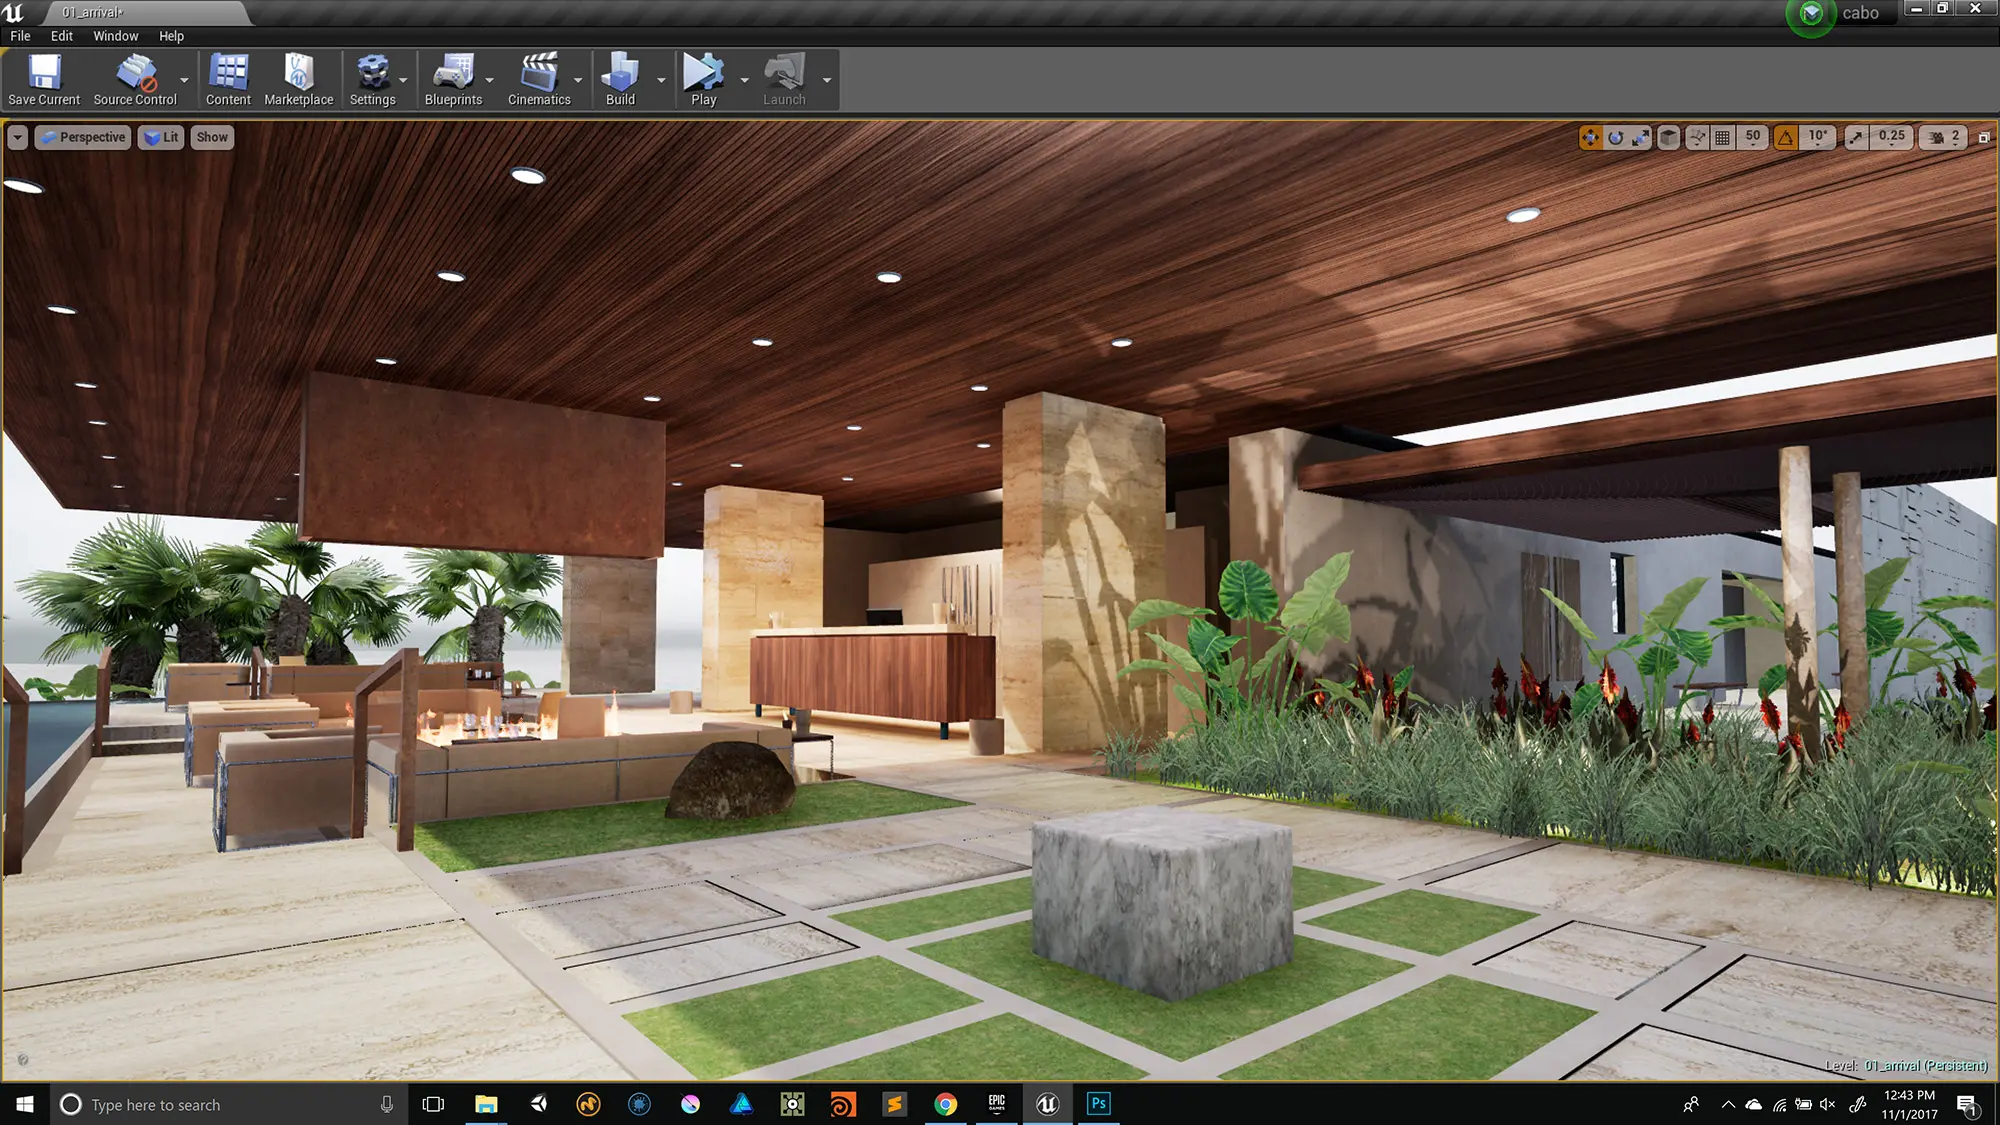Select the rotate gizmo mode
The image size is (2000, 1125).
click(1616, 138)
